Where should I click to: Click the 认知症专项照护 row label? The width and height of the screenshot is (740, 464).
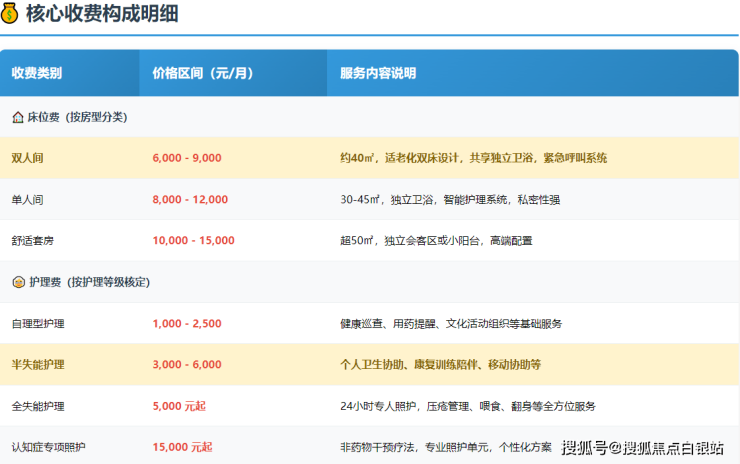[x=48, y=447]
